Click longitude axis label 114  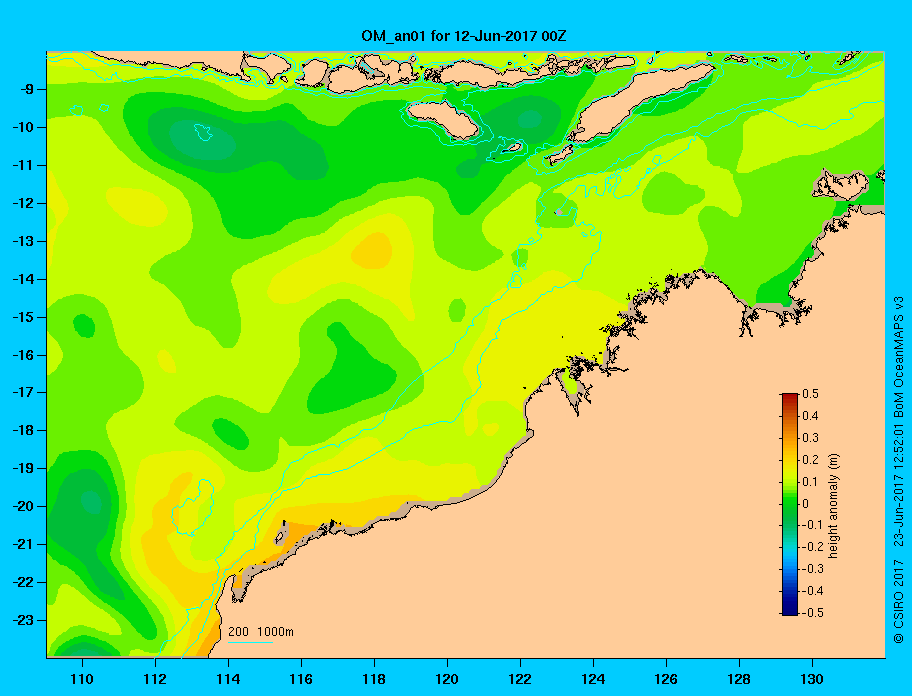click(228, 679)
